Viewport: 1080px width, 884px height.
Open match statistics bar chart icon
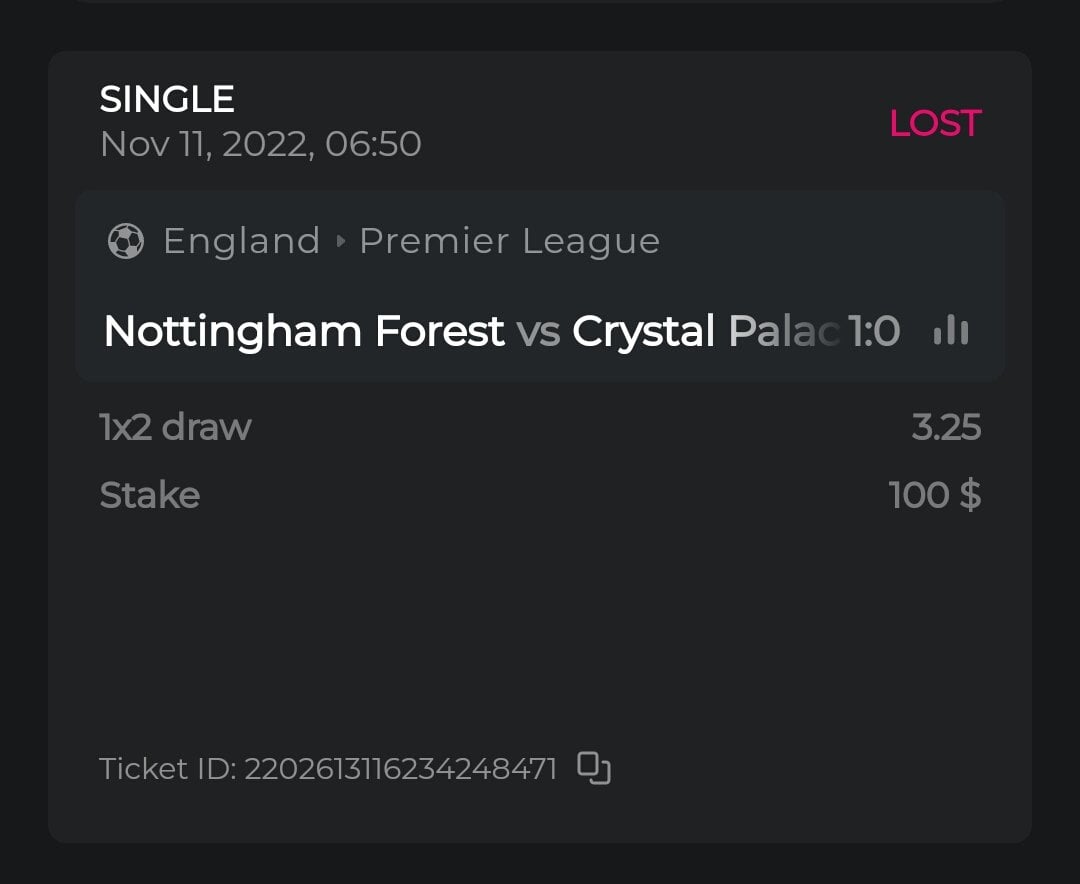(x=950, y=331)
